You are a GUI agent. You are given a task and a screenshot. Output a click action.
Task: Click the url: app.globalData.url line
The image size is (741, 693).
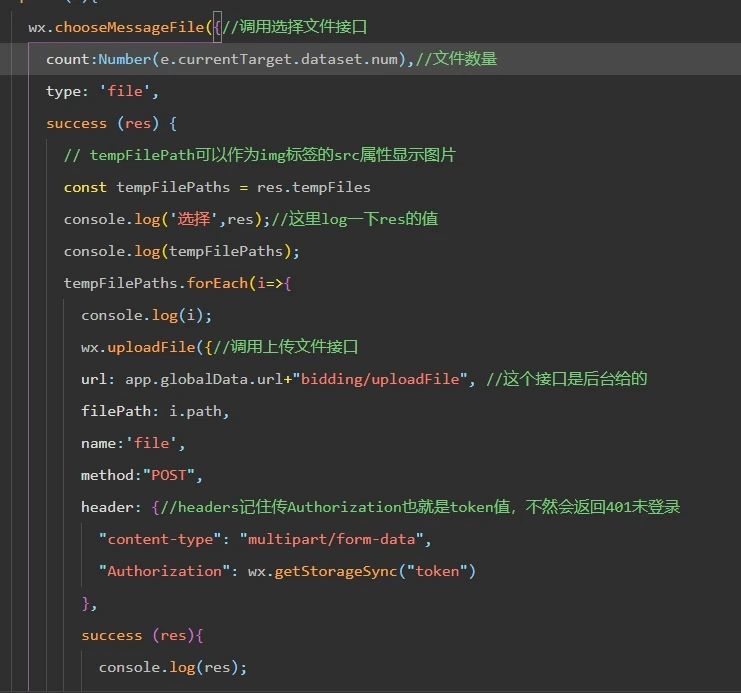point(364,379)
